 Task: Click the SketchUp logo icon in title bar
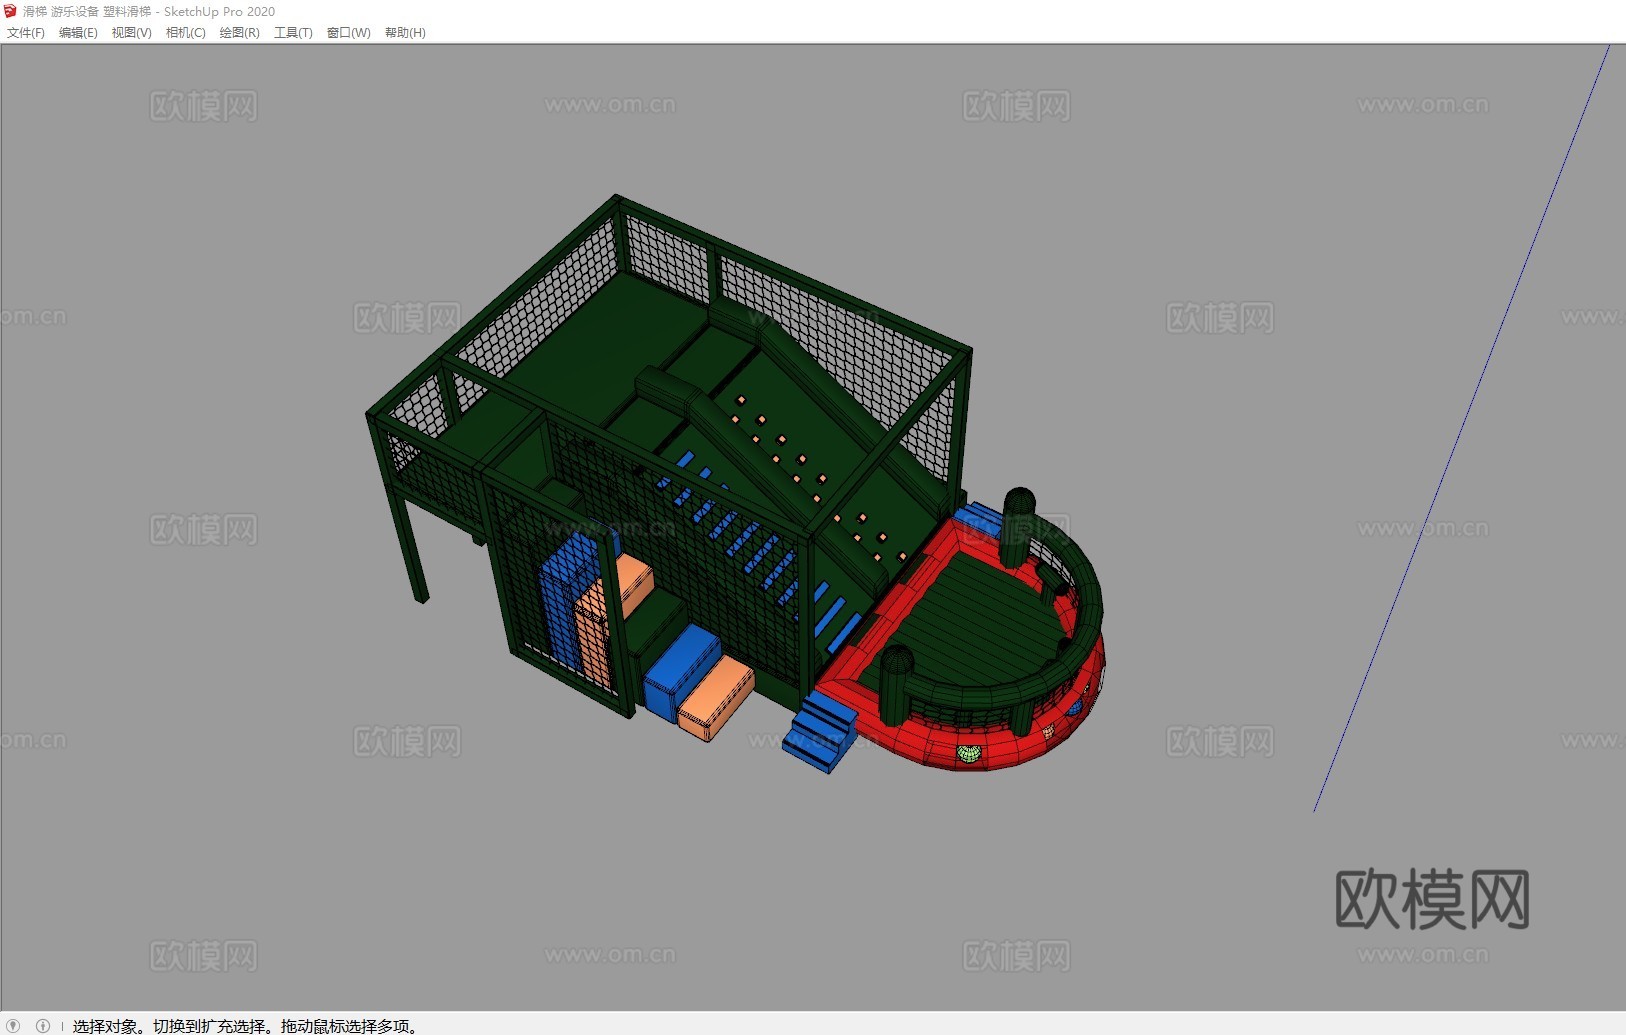click(11, 11)
